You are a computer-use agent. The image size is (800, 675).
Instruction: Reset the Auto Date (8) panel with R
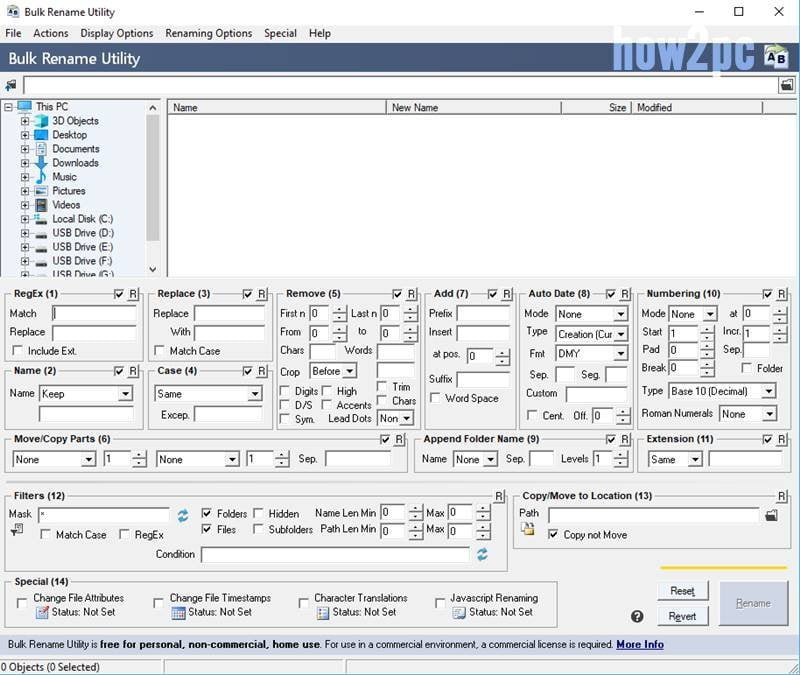pos(625,294)
